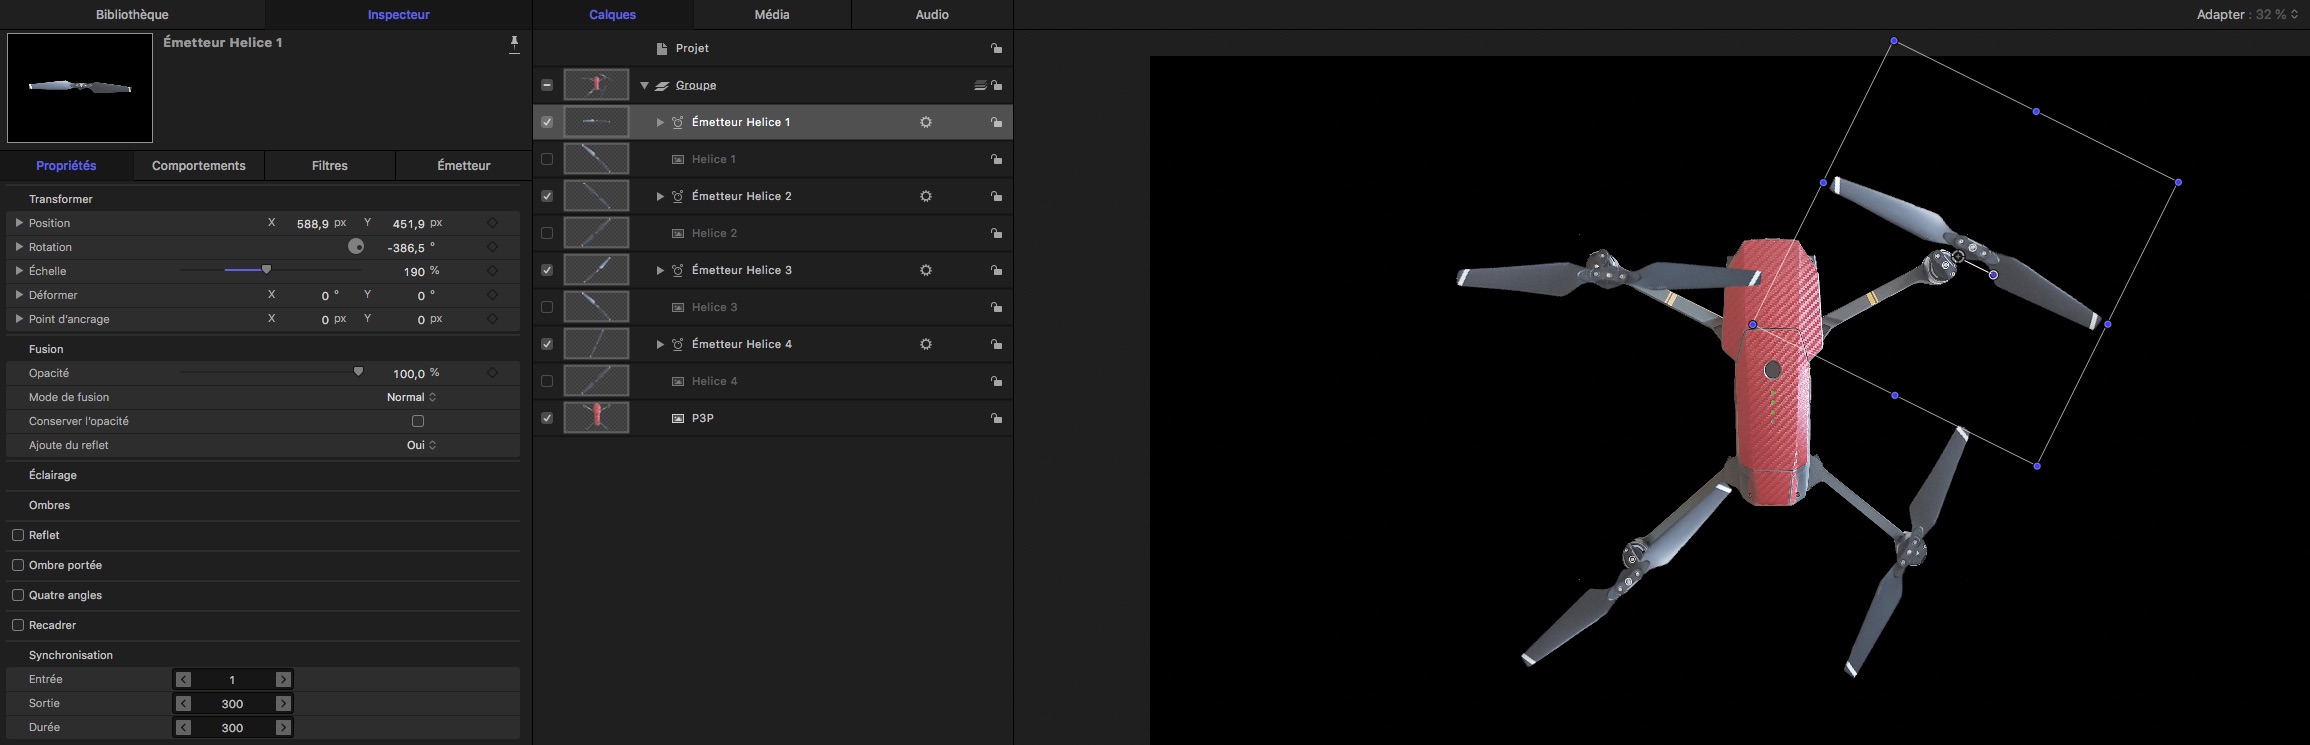Click the pin icon in the Inspector header
The image size is (2310, 745).
pos(514,43)
